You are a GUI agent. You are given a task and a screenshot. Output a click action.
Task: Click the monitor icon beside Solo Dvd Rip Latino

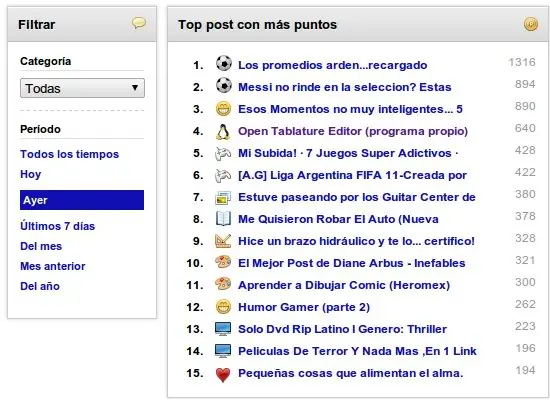click(223, 329)
